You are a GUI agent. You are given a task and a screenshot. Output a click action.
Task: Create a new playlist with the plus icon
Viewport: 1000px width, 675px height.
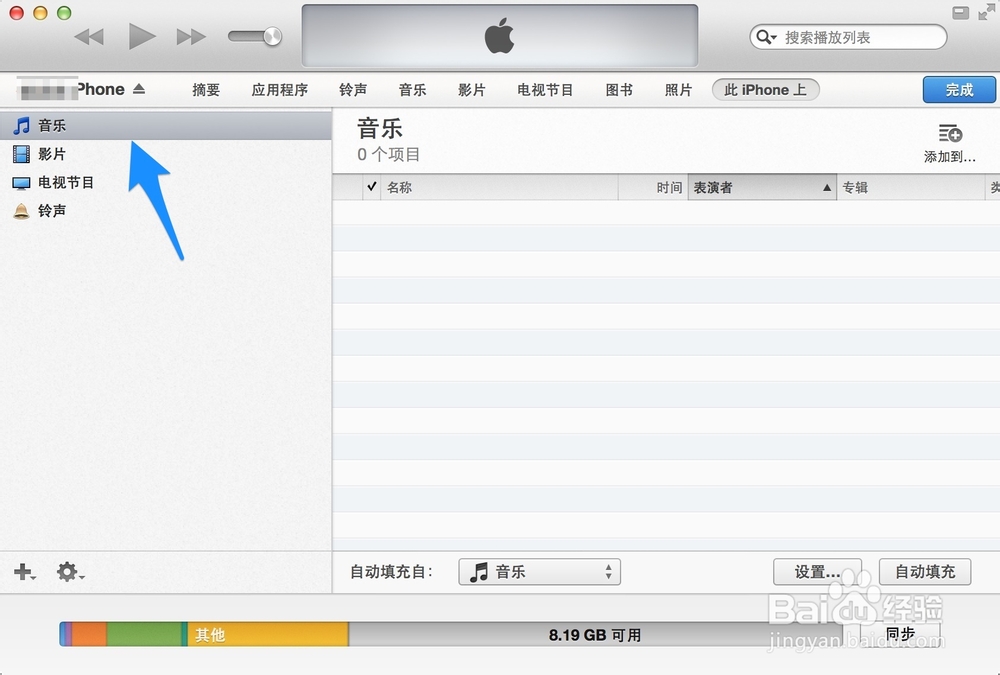(x=21, y=572)
